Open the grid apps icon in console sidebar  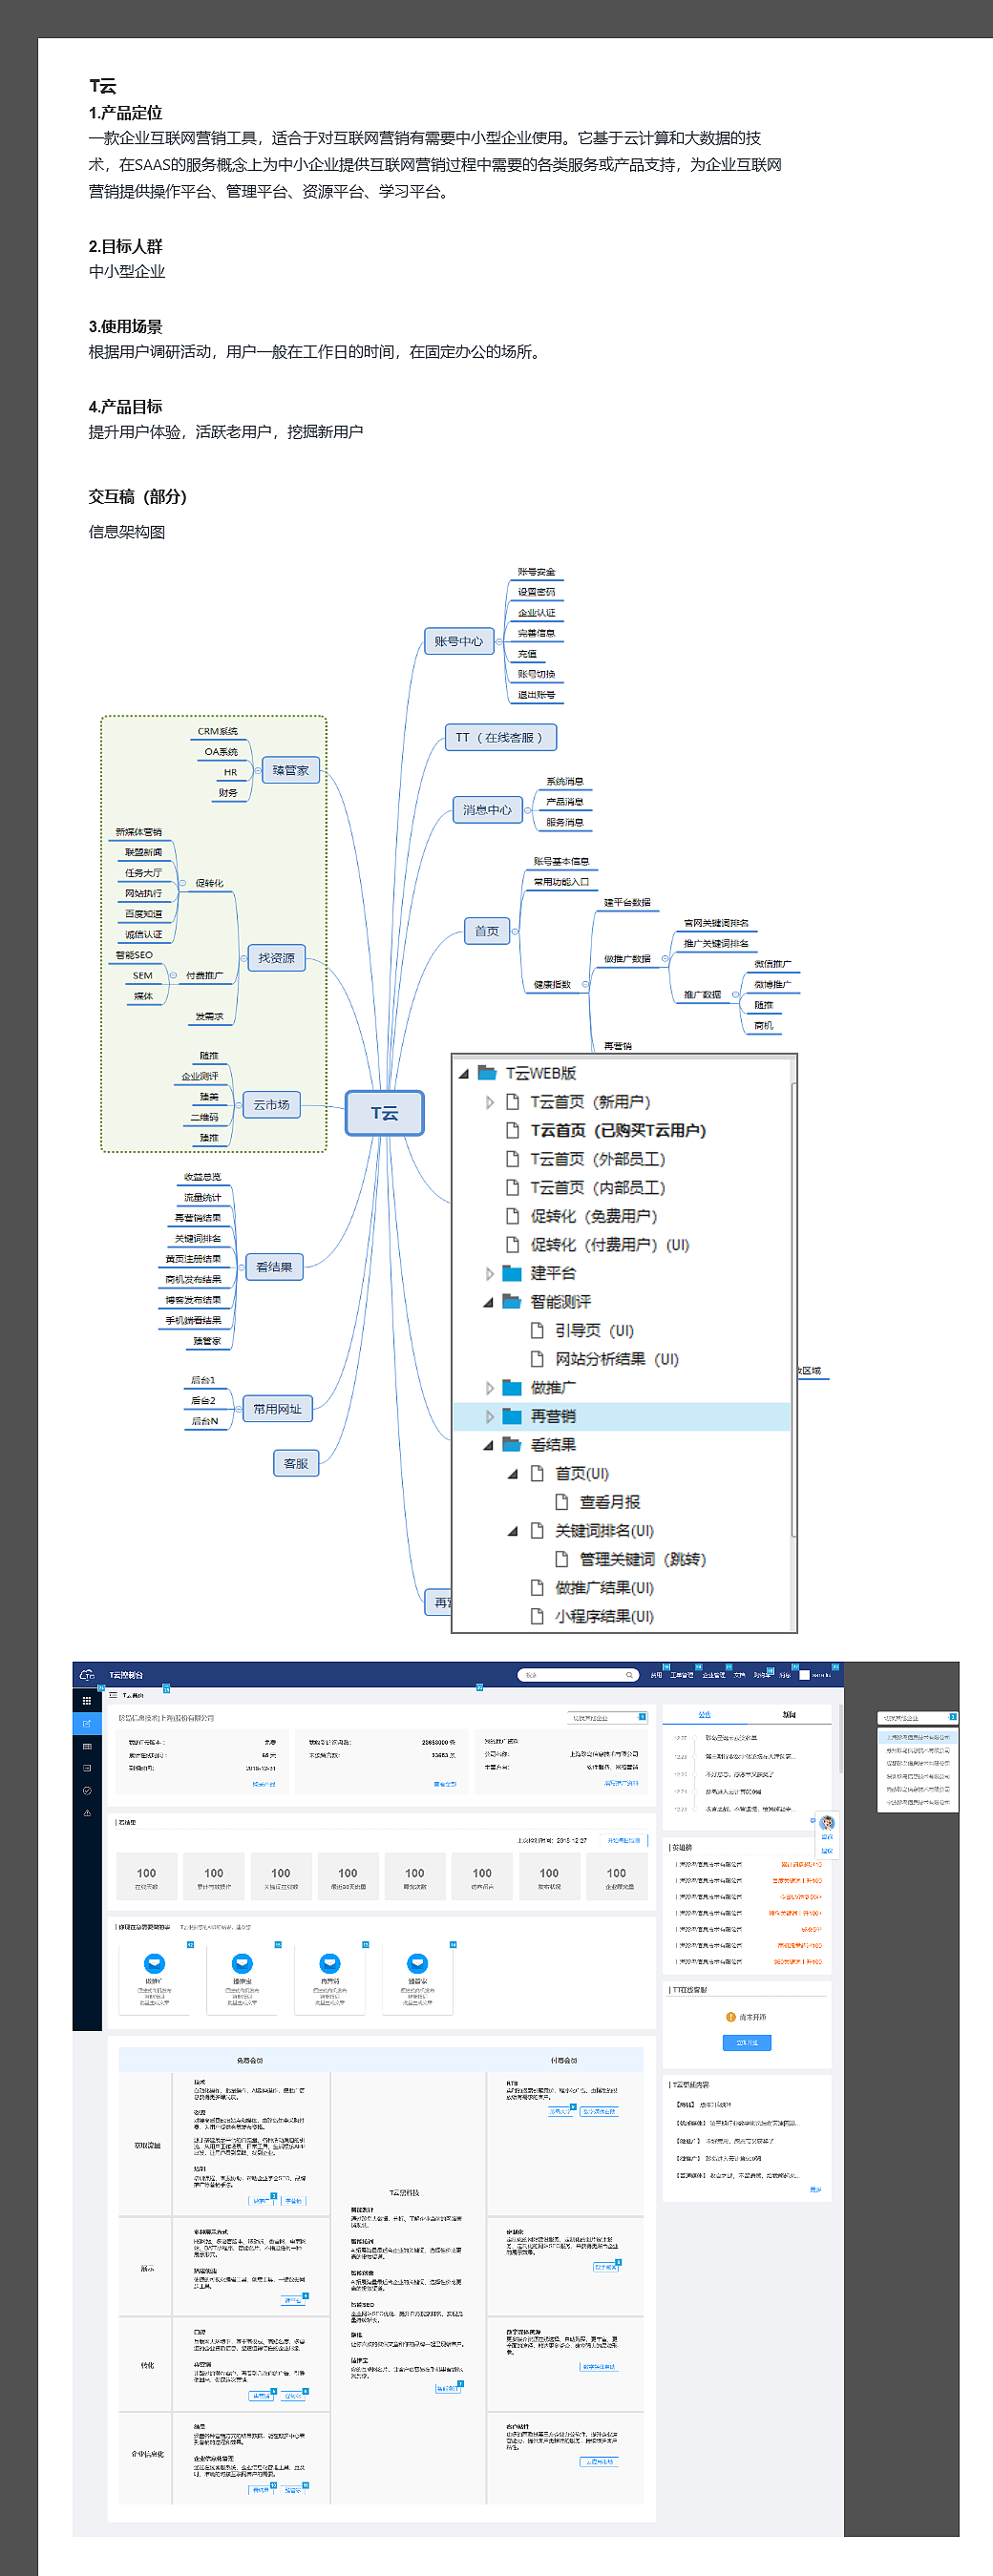[87, 1701]
